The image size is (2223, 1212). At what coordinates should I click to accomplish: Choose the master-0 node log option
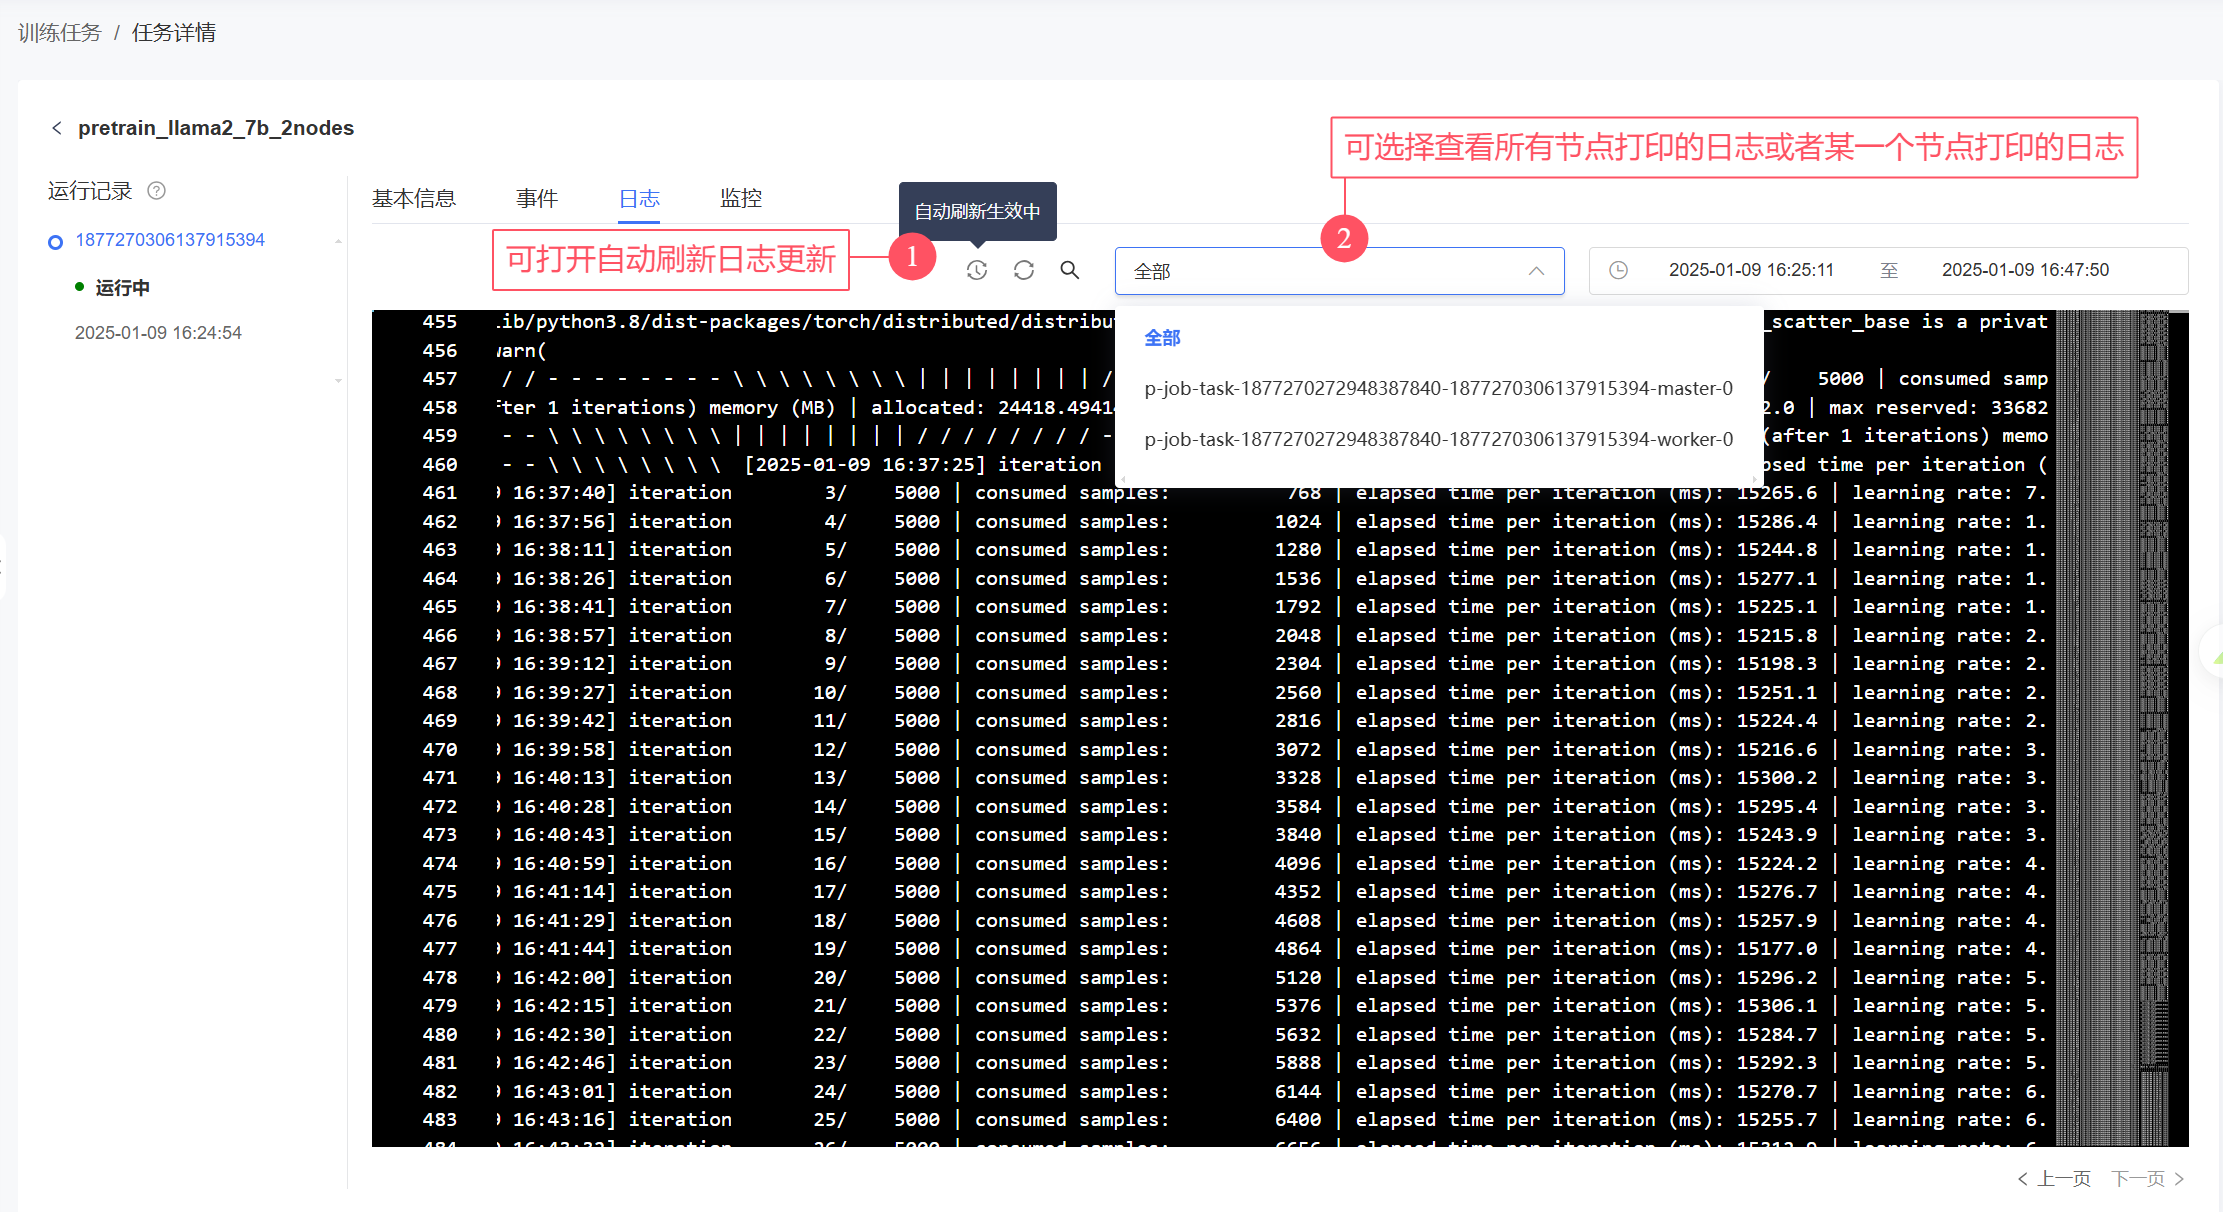point(1438,388)
